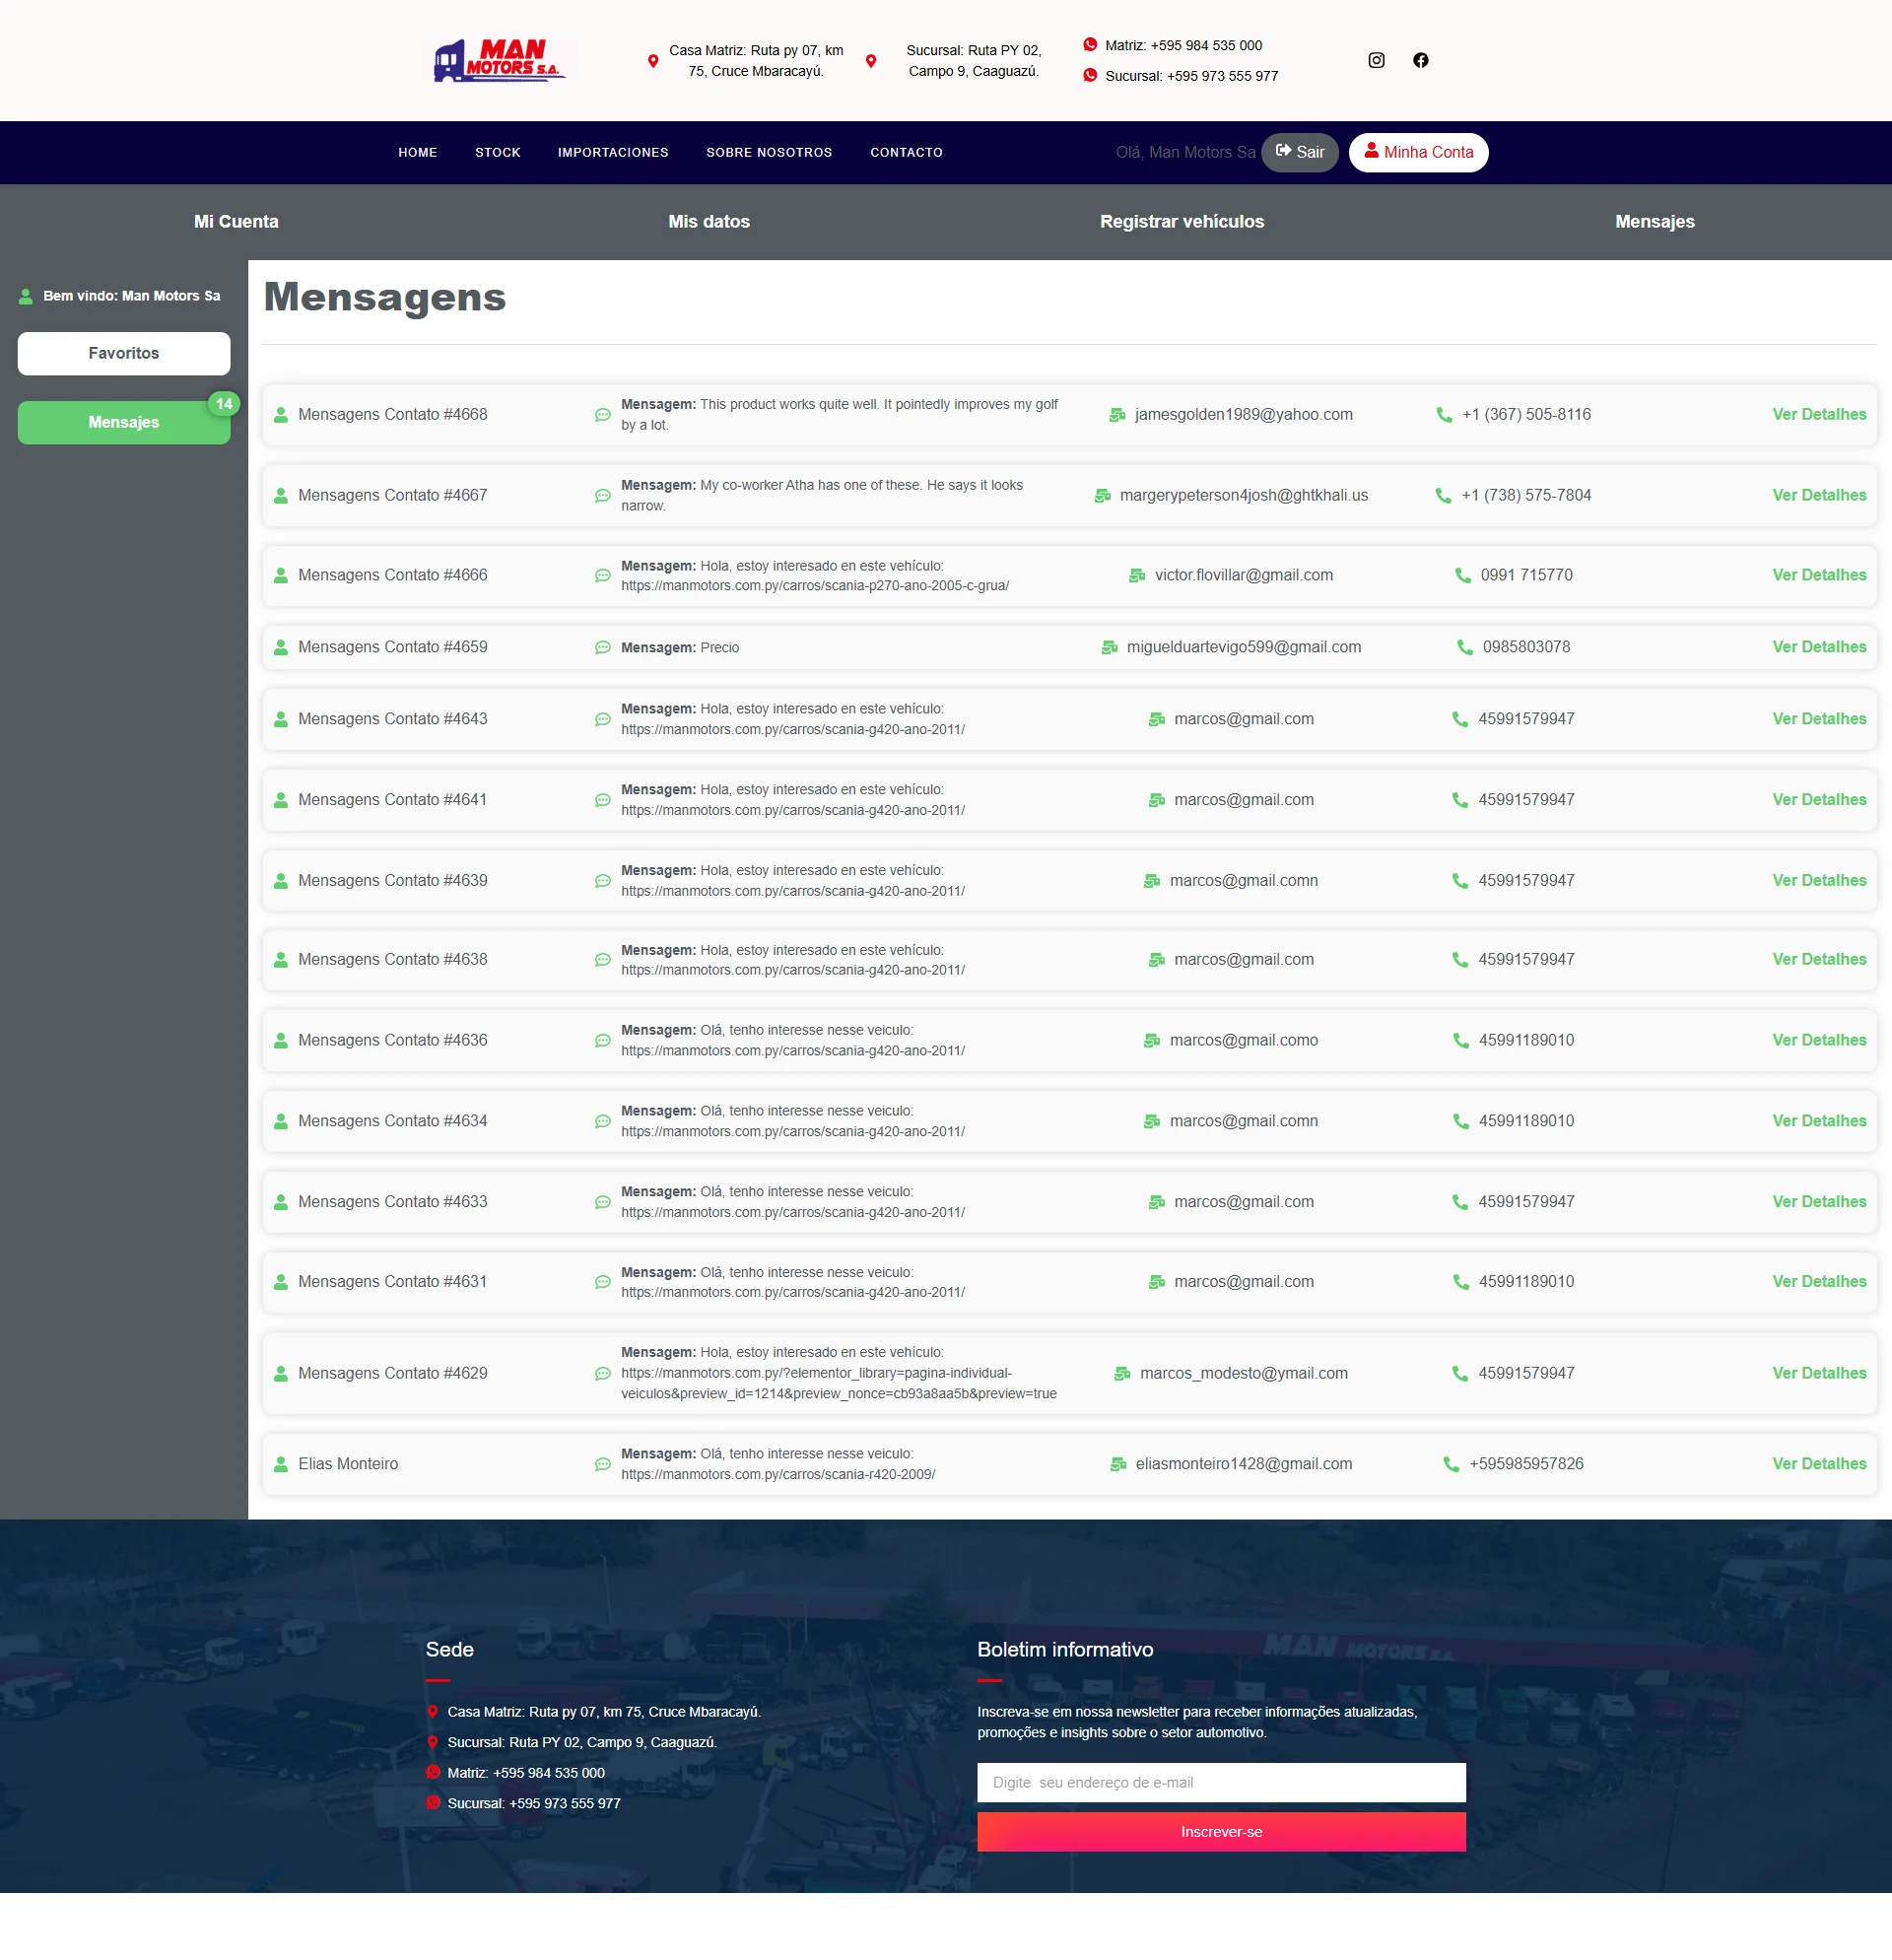Click footer Sucursal: +595 973 555 977
The width and height of the screenshot is (1892, 1960).
[x=534, y=1804]
